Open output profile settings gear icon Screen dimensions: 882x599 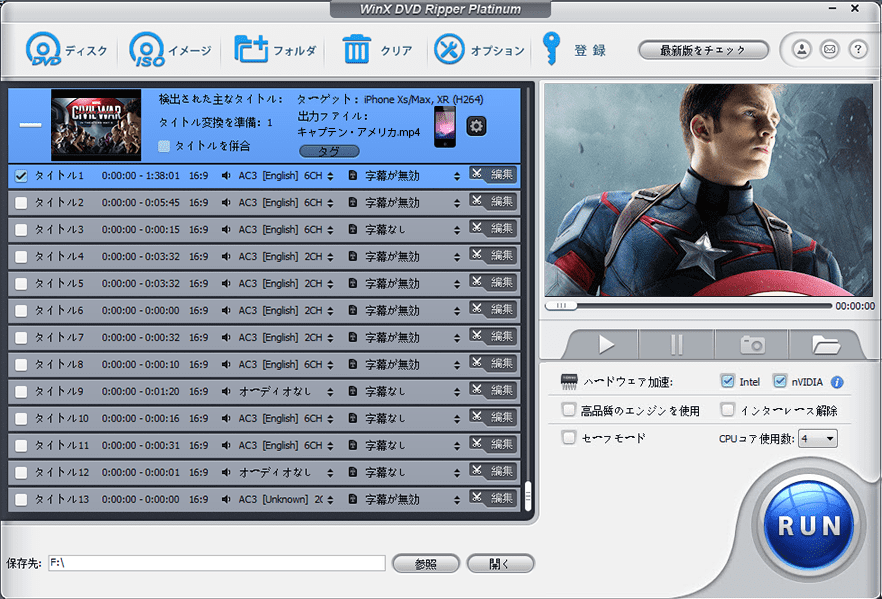tap(477, 126)
